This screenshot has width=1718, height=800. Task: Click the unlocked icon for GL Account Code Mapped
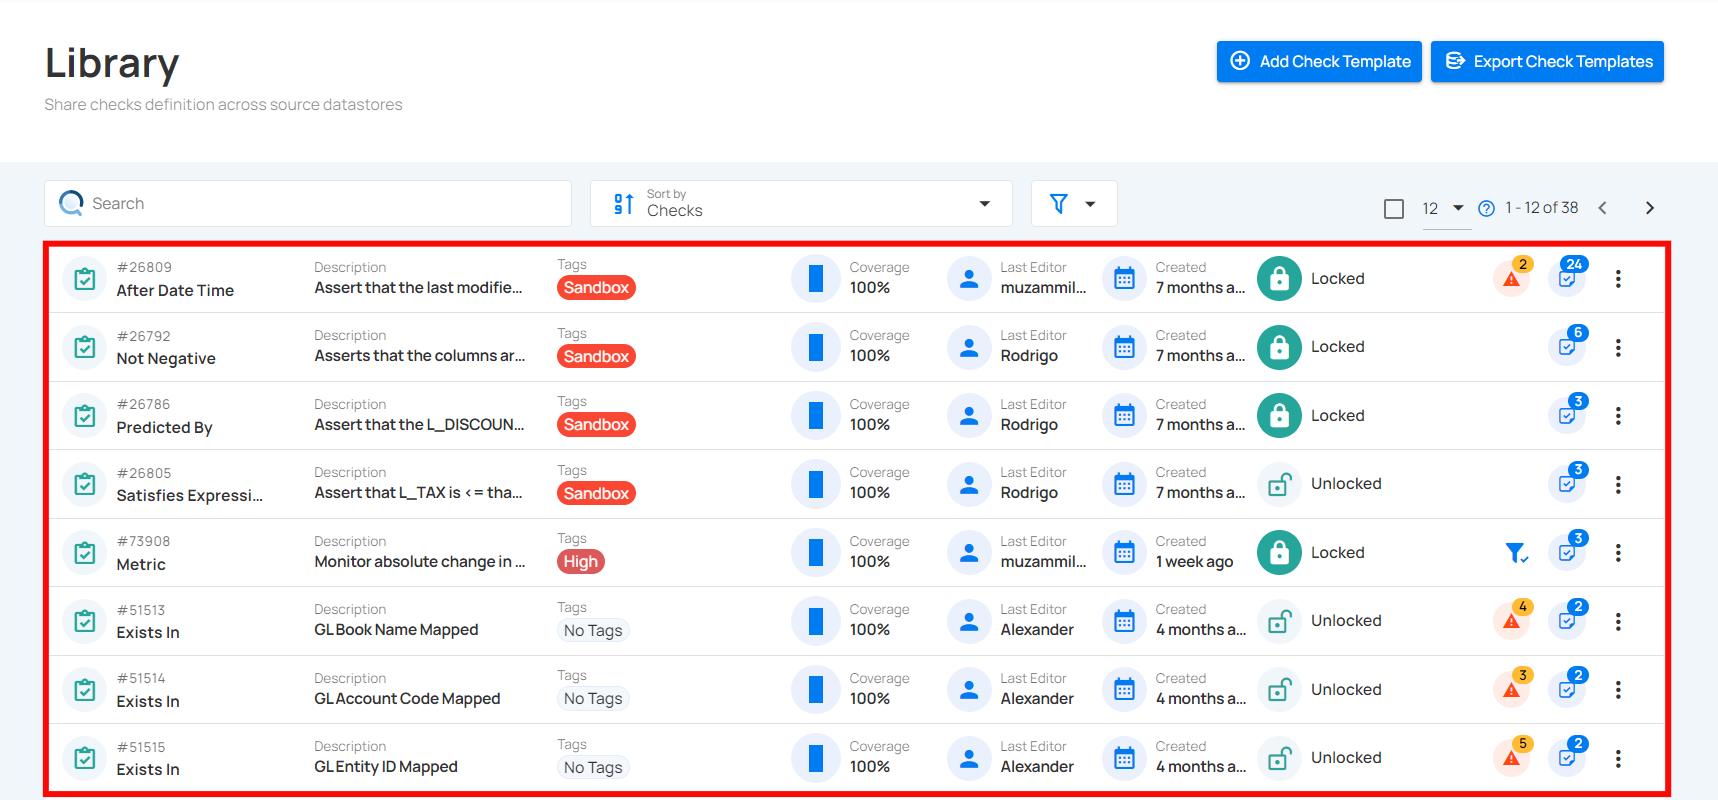pos(1279,690)
